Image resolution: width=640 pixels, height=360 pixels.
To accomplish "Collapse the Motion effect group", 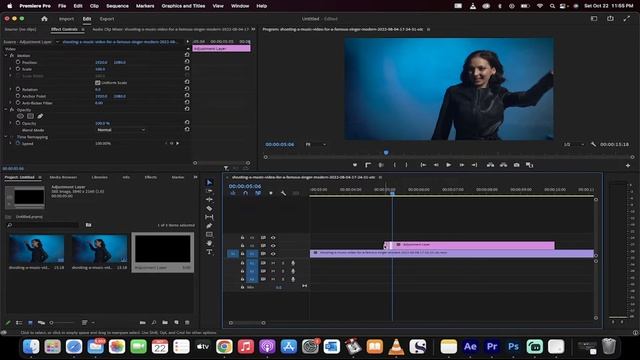I will (6, 56).
